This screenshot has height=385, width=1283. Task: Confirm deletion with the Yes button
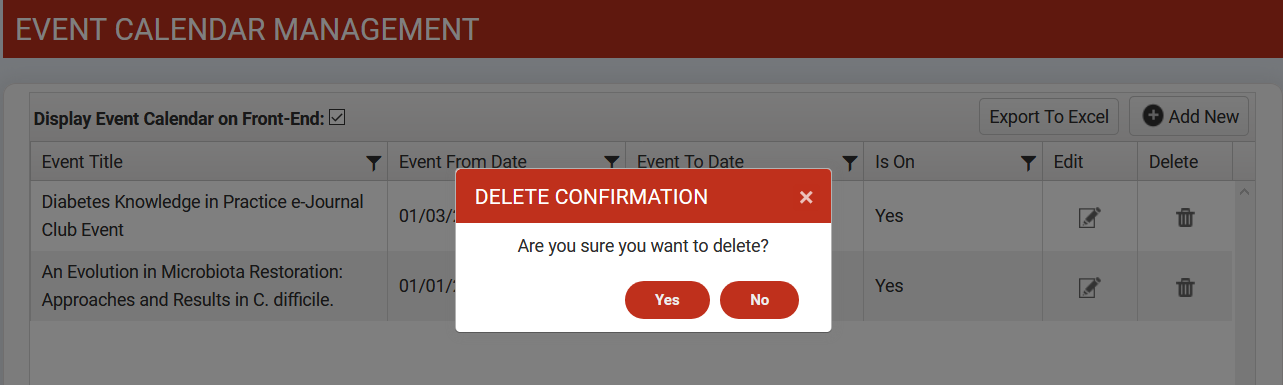pyautogui.click(x=667, y=300)
